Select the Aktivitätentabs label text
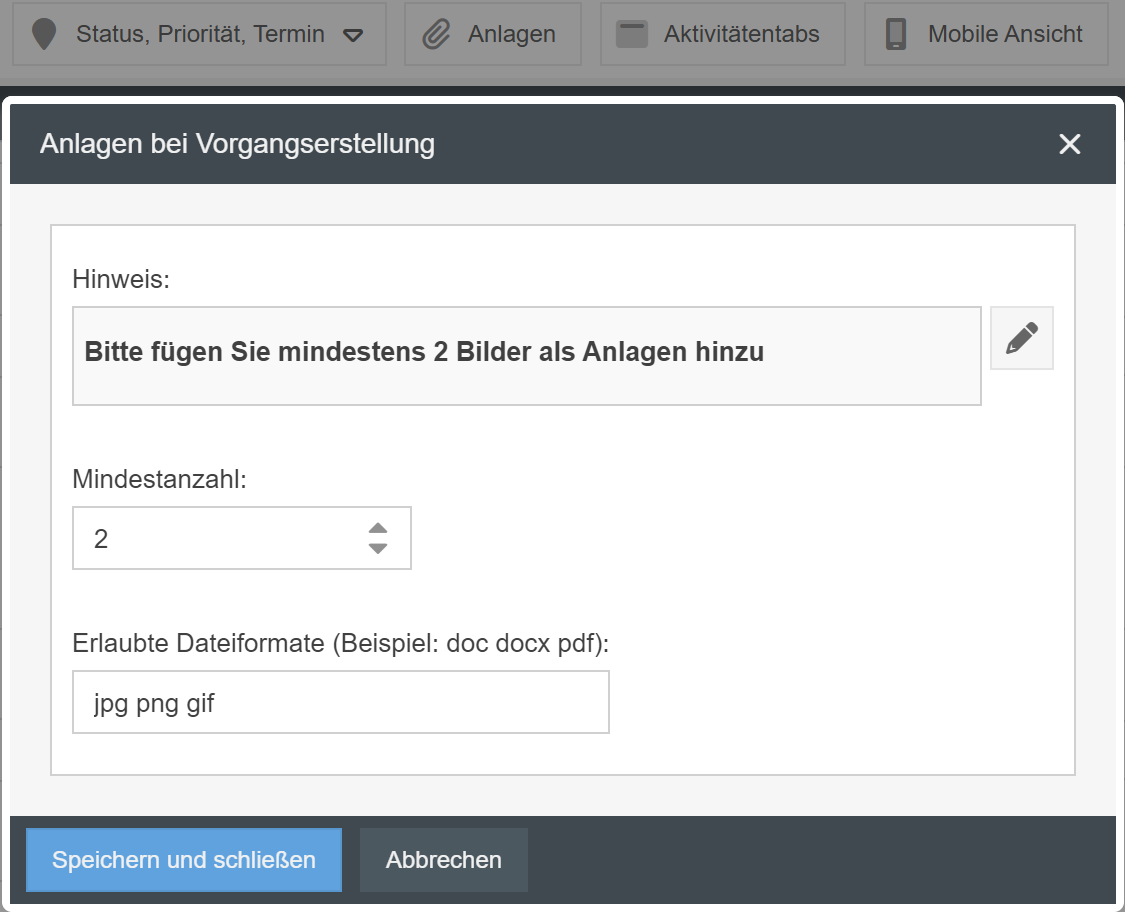Screen dimensions: 1125x912 [741, 34]
